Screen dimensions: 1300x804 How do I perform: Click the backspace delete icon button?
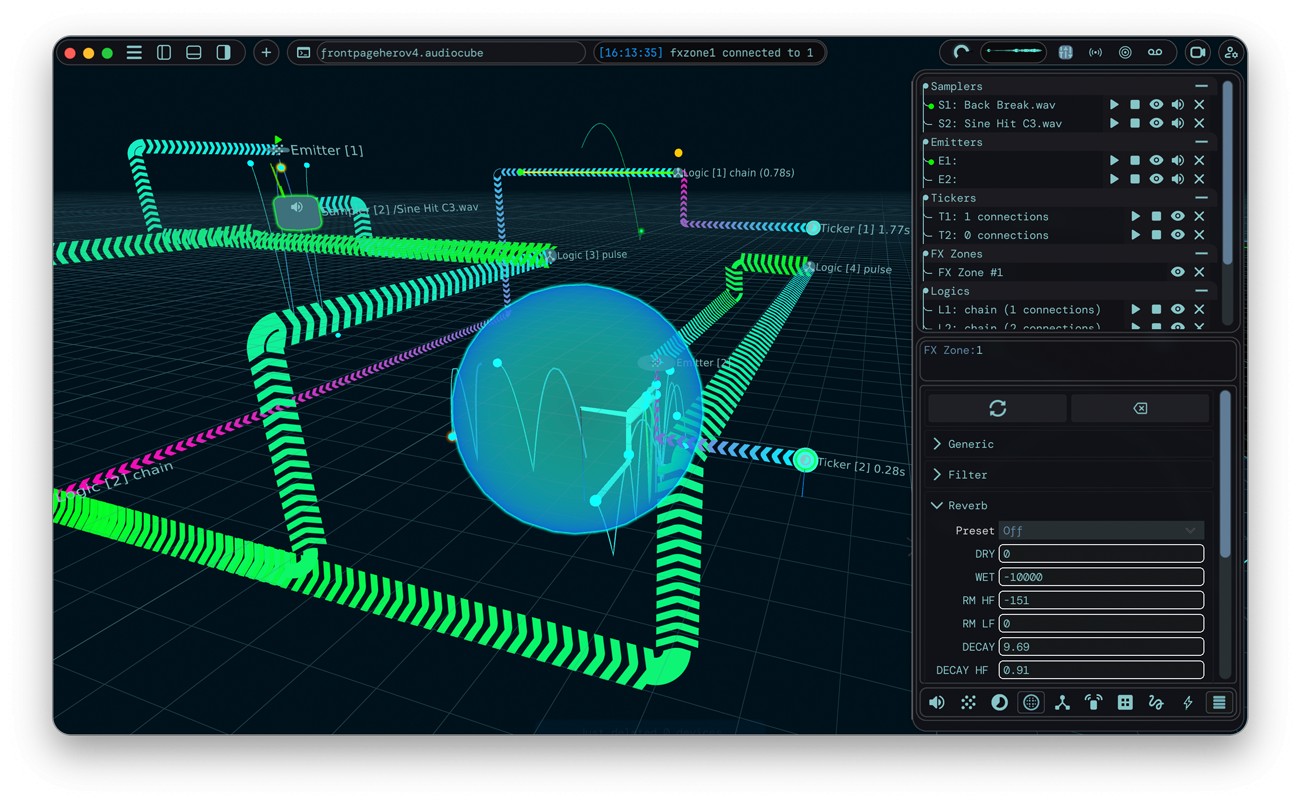(x=1140, y=408)
